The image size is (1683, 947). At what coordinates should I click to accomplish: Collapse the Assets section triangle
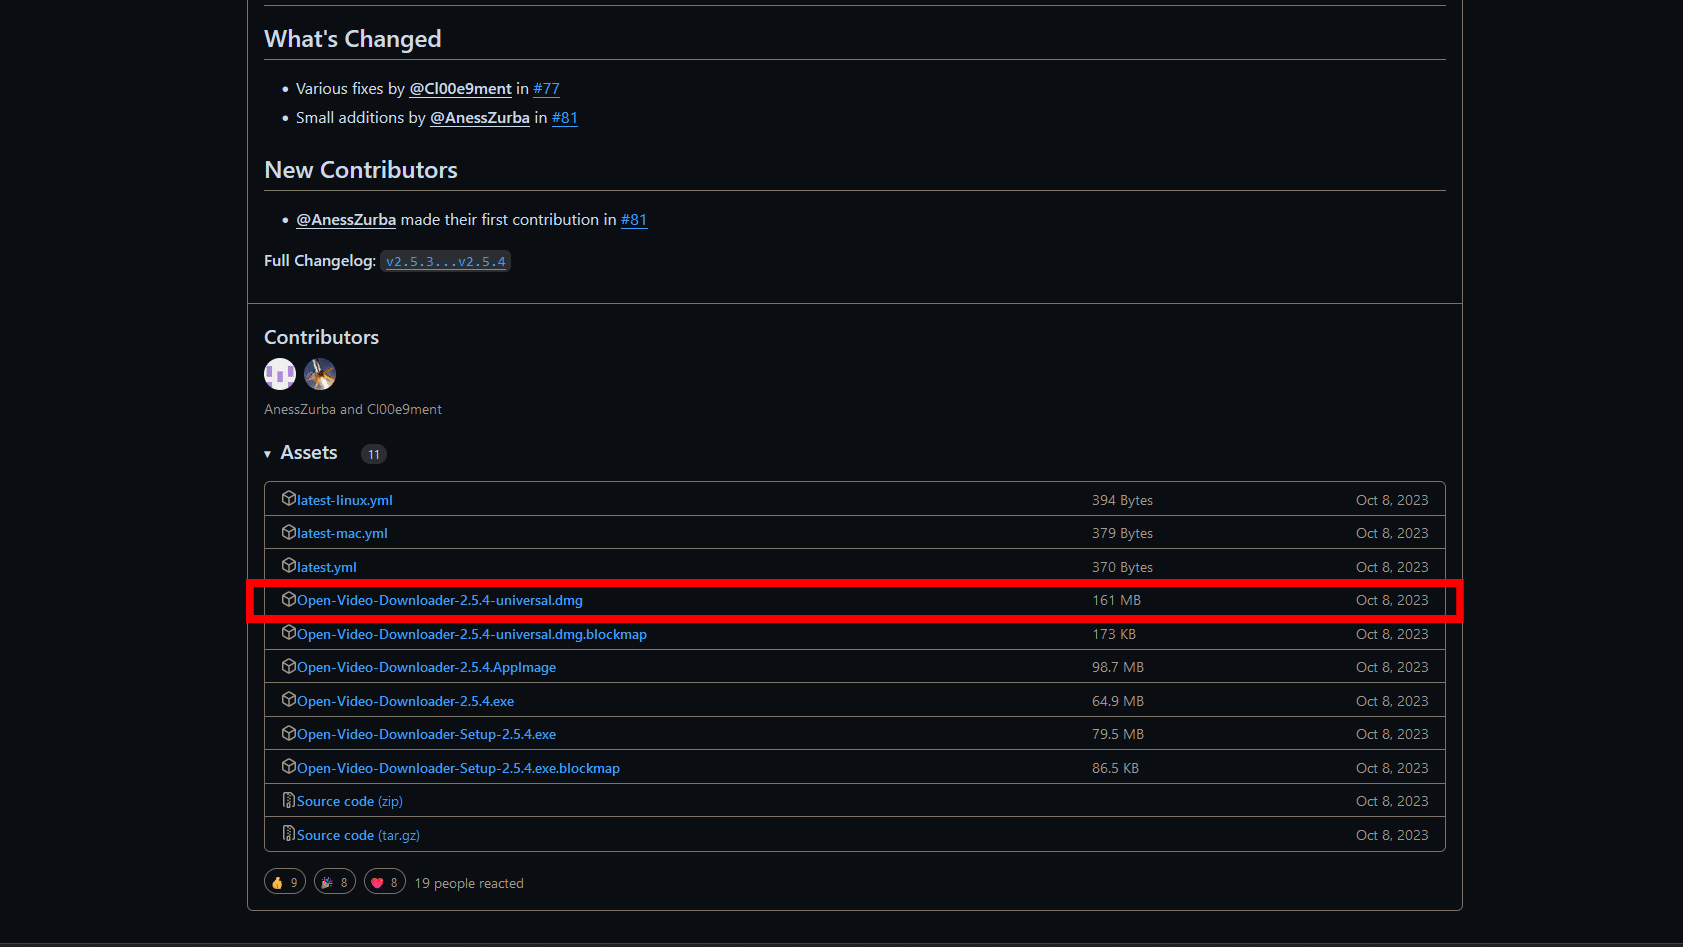click(x=268, y=454)
